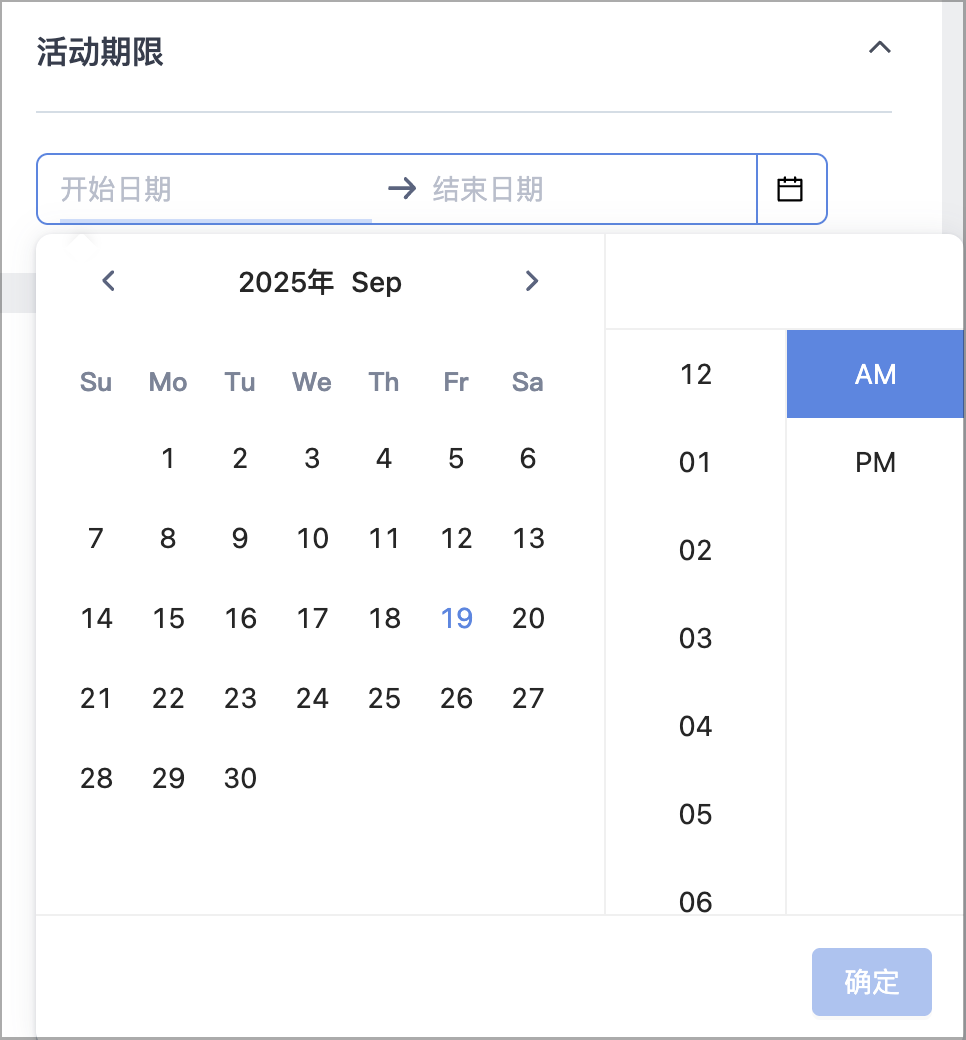Select September 2 in the calendar
Image resolution: width=966 pixels, height=1040 pixels.
[x=240, y=458]
